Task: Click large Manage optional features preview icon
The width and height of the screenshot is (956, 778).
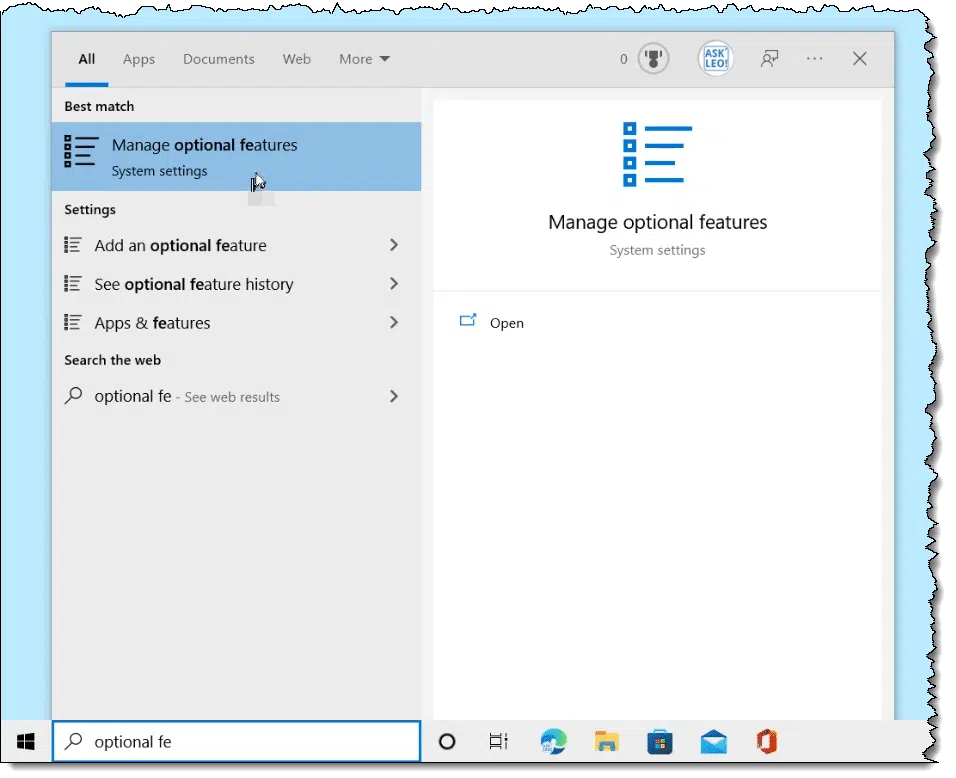Action: 657,154
